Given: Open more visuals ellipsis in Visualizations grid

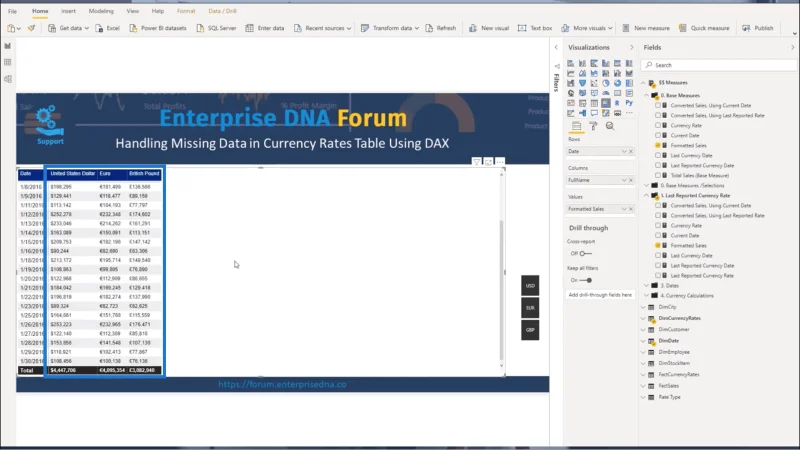Looking at the screenshot, I should (629, 113).
